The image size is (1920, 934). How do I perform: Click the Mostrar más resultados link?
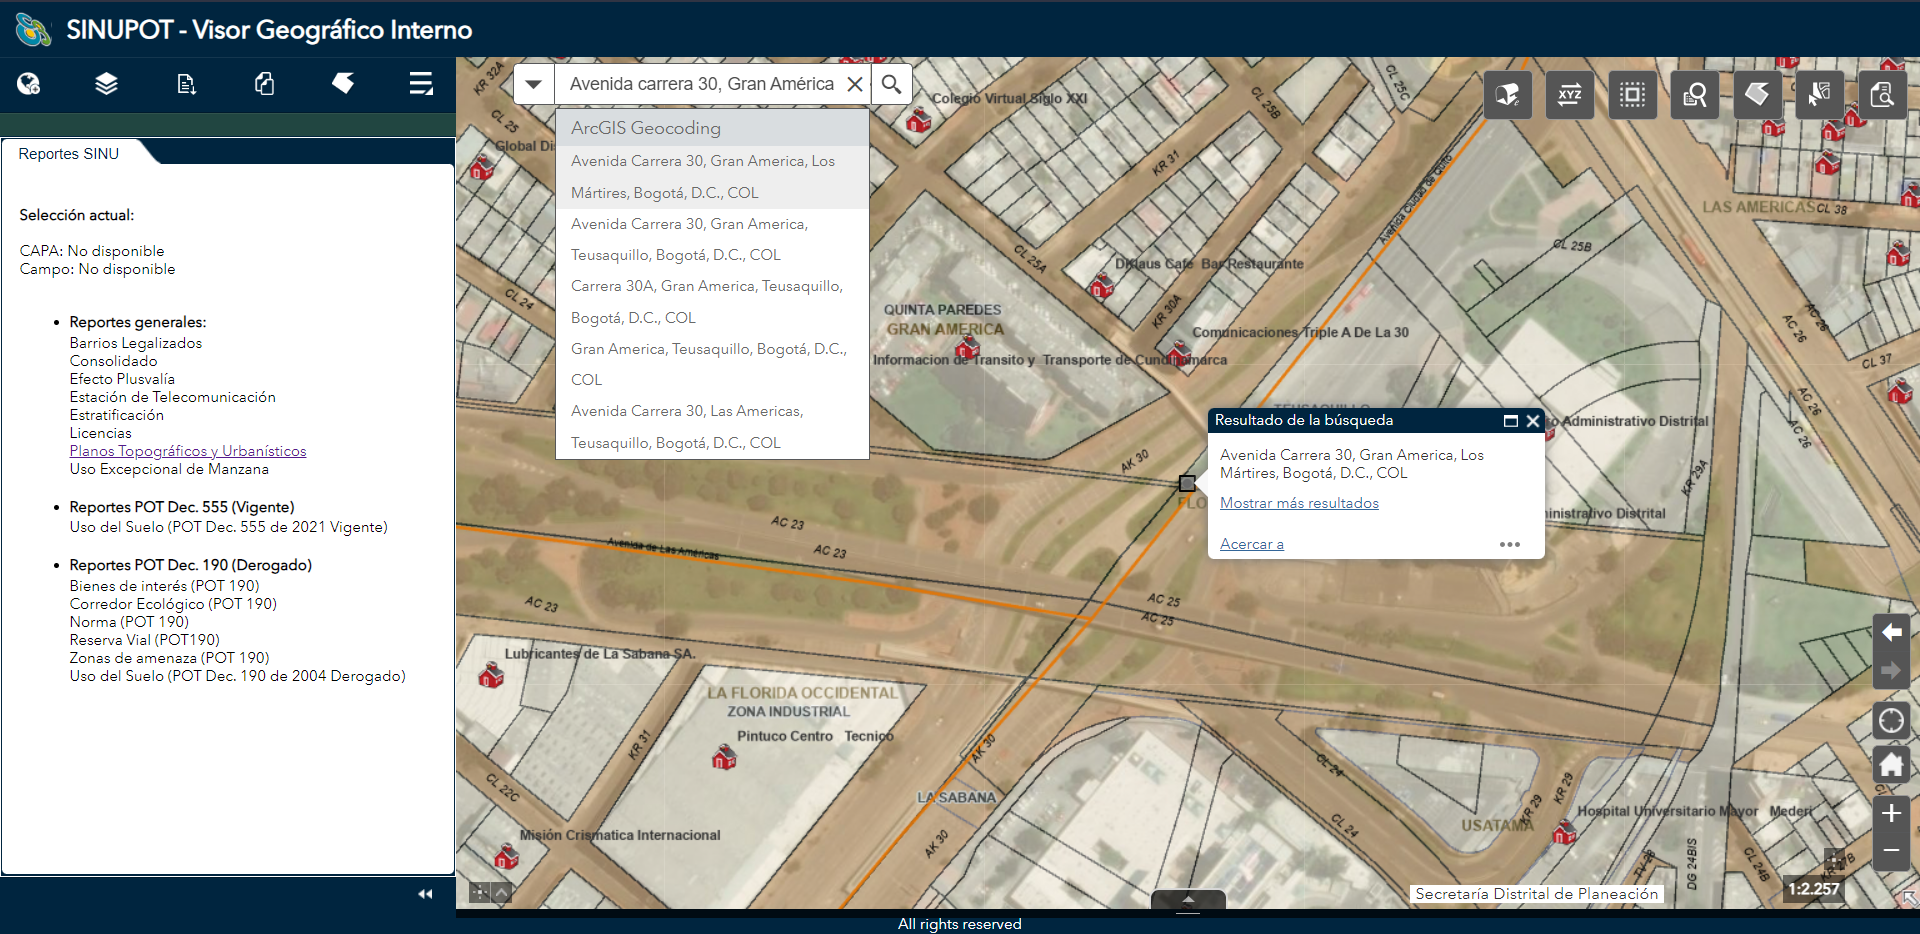coord(1299,503)
